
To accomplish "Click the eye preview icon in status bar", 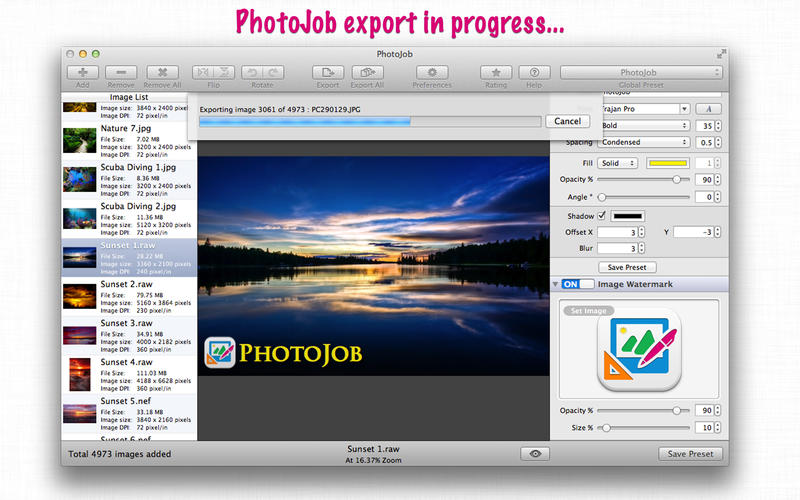I will pos(535,454).
